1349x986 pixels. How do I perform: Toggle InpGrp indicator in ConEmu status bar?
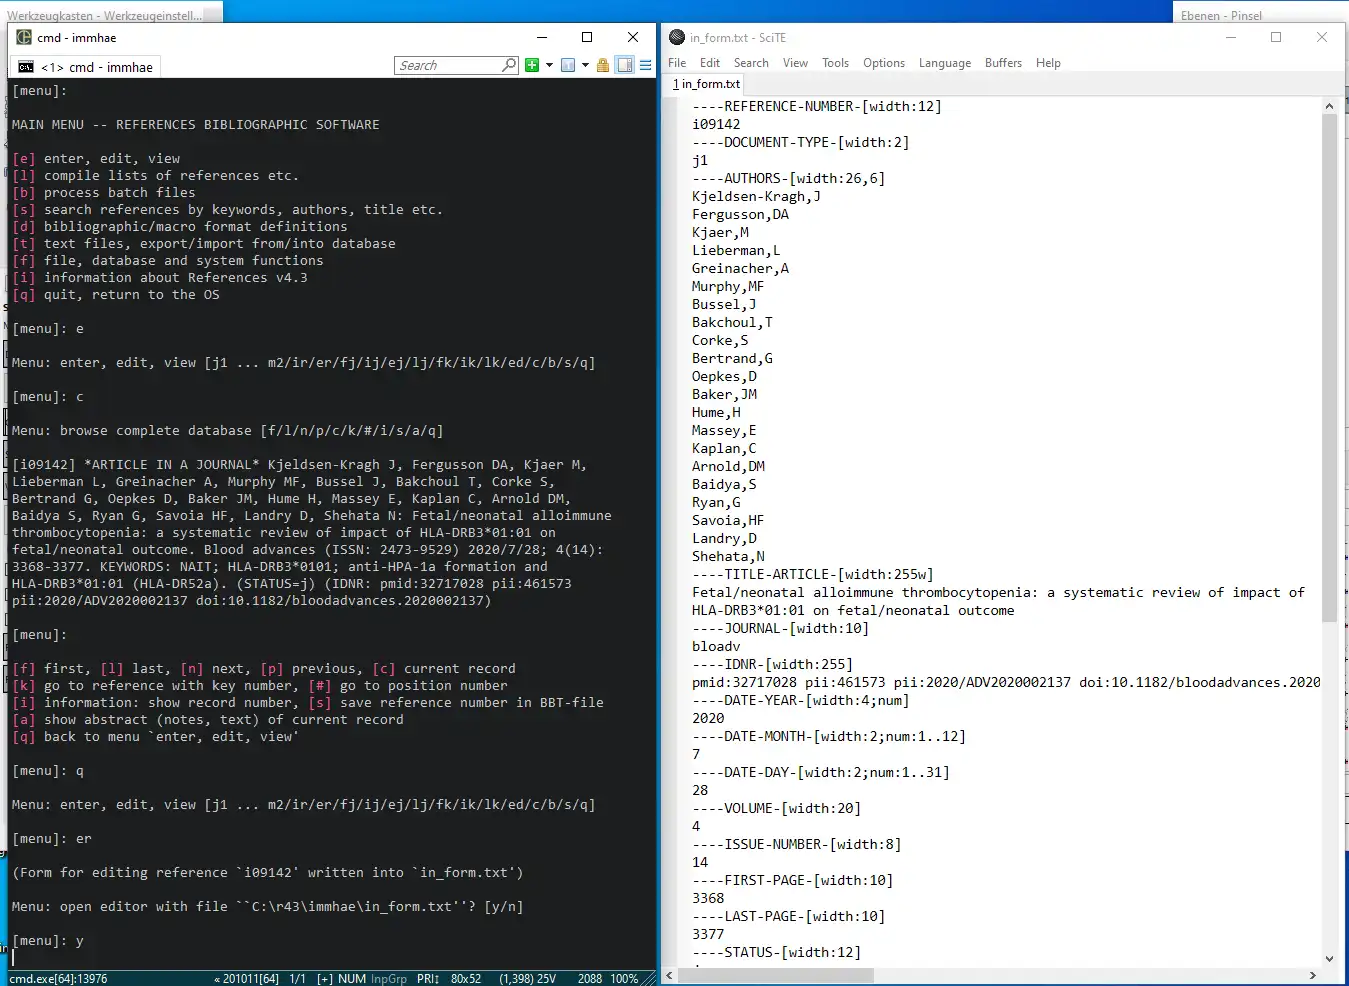tap(389, 979)
